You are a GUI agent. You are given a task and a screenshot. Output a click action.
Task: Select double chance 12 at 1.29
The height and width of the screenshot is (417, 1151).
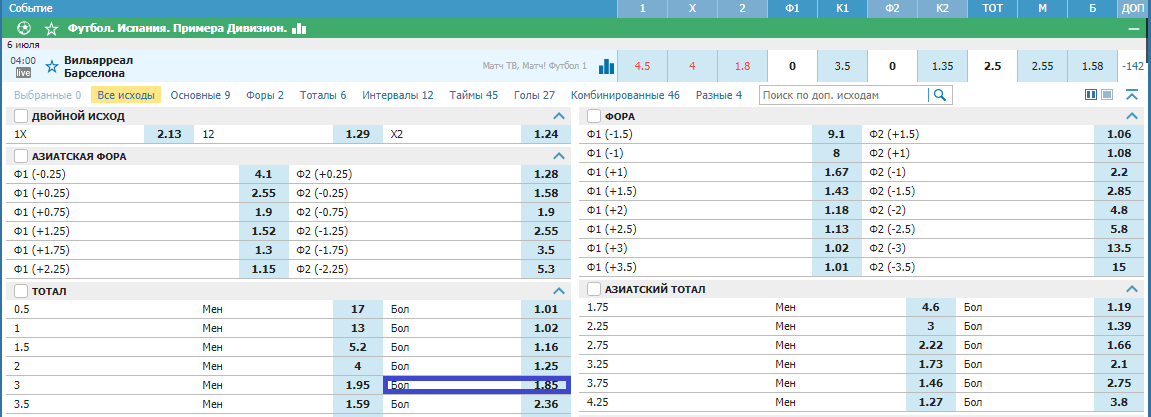(x=358, y=134)
